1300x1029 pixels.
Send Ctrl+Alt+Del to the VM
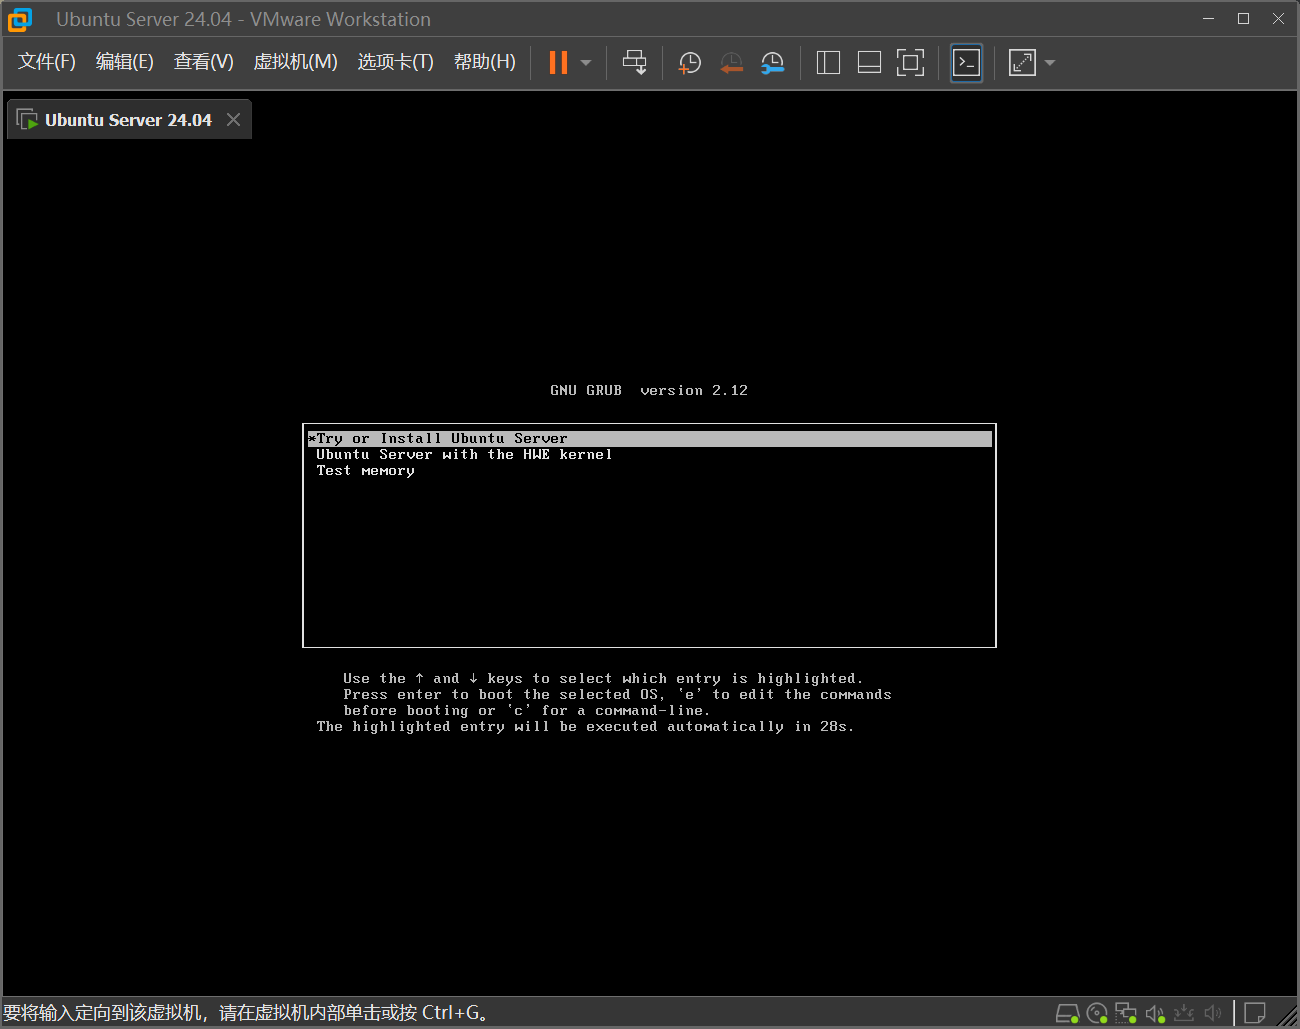(x=634, y=62)
